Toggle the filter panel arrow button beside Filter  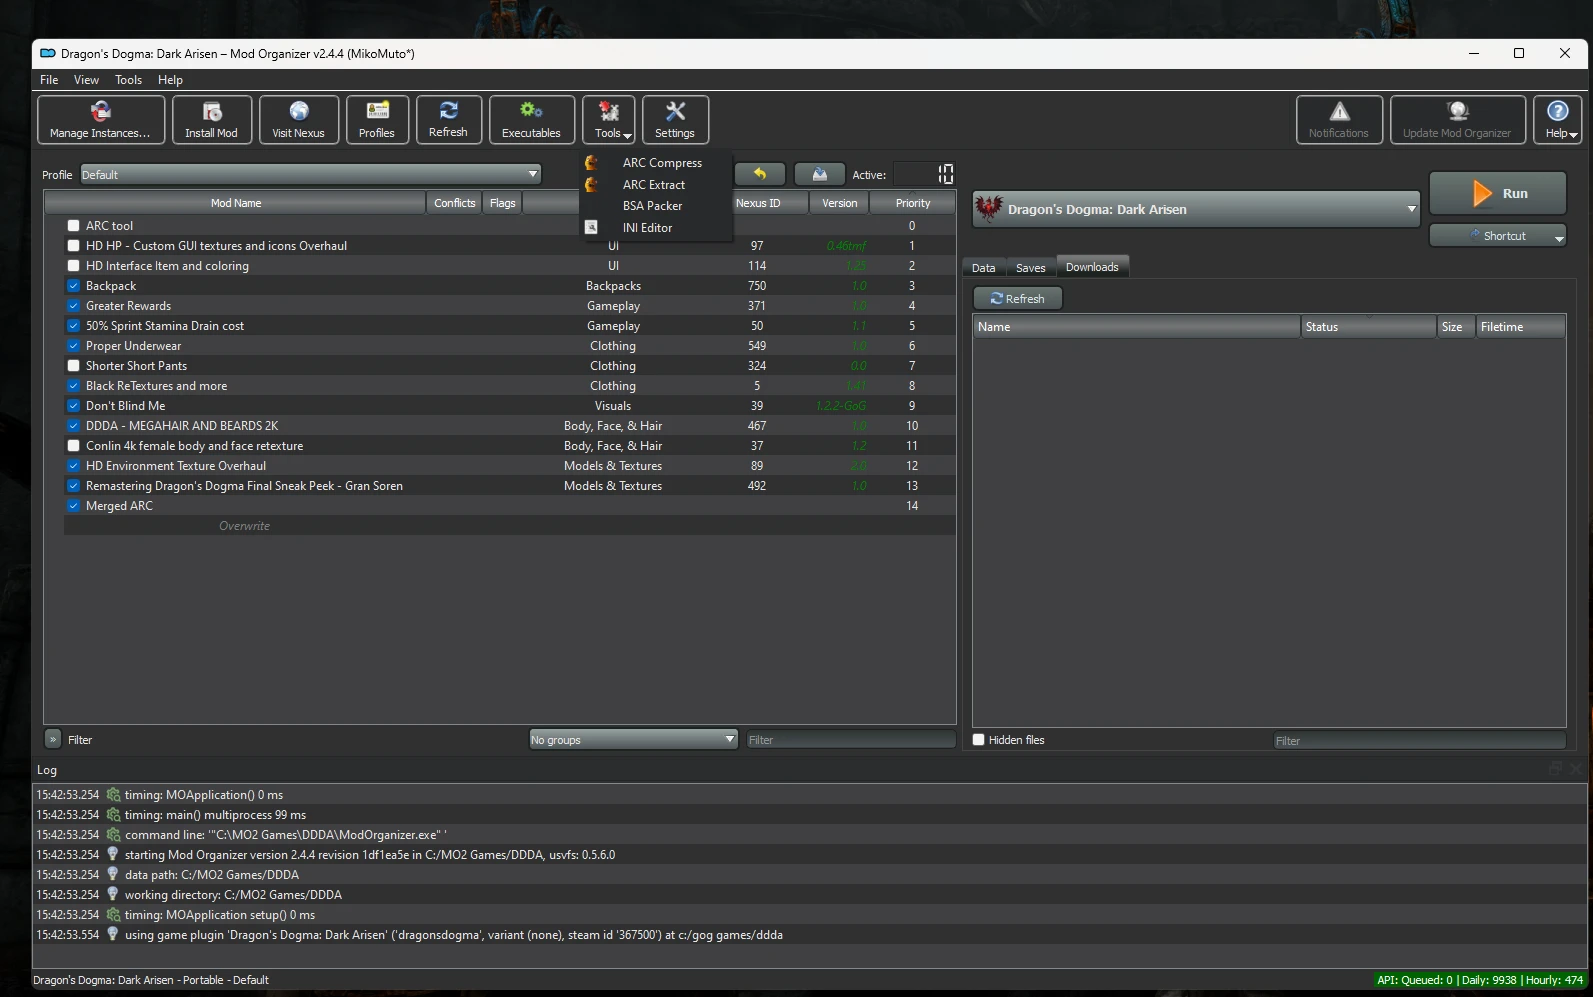coord(53,739)
